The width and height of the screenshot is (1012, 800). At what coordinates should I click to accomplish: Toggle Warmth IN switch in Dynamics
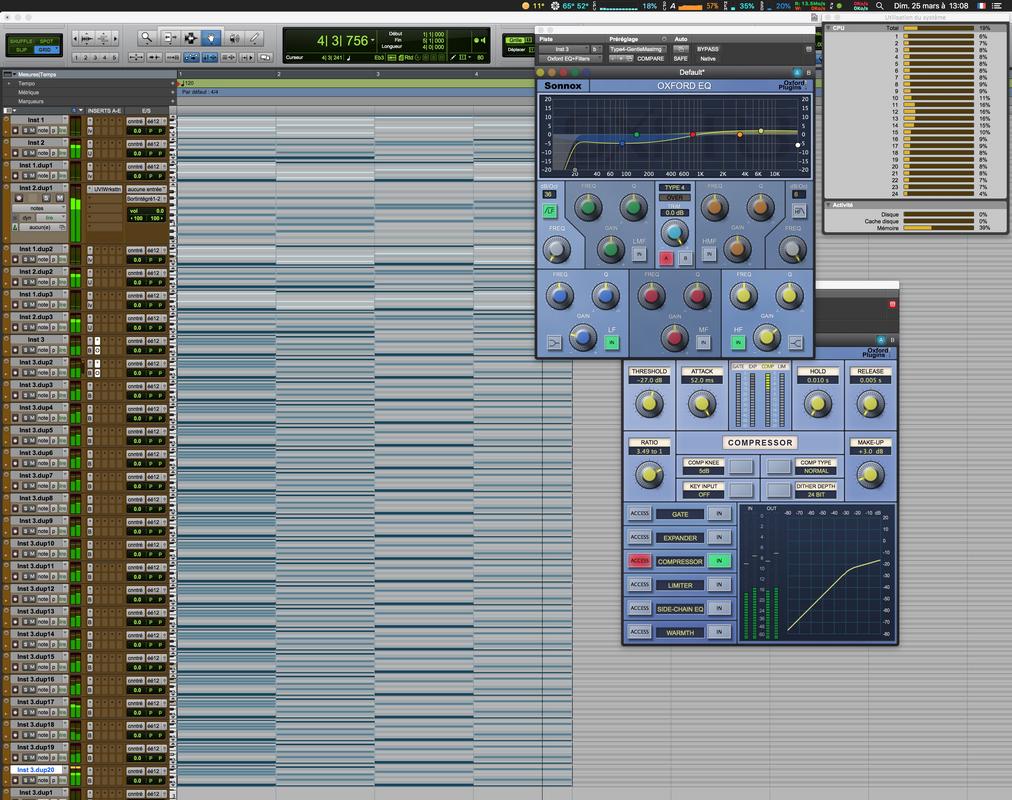pos(719,632)
